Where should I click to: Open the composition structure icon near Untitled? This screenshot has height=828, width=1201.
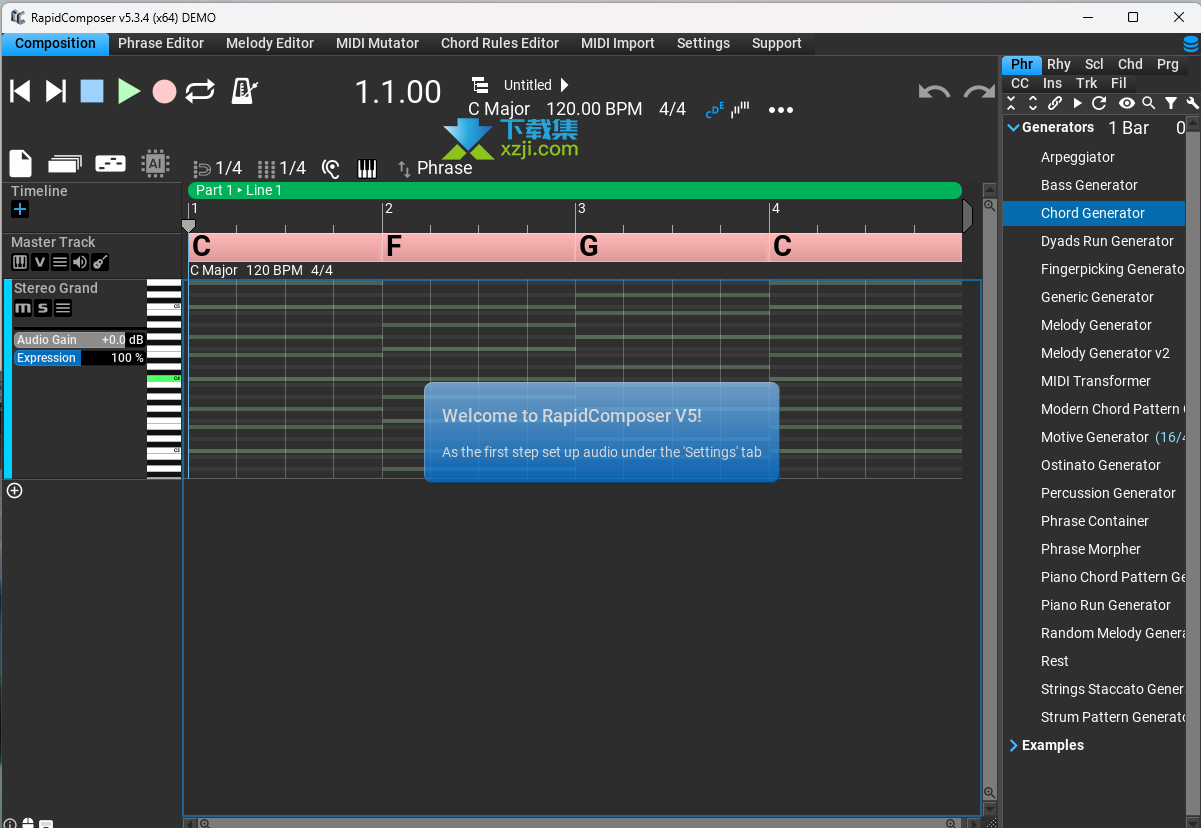480,85
